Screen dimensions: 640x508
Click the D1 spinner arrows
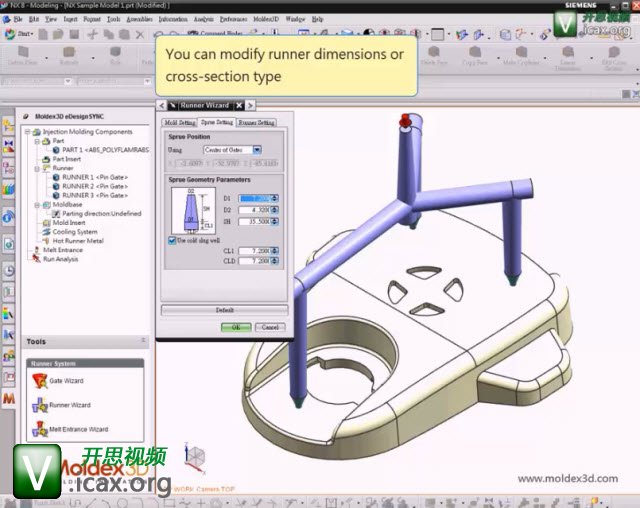(275, 198)
